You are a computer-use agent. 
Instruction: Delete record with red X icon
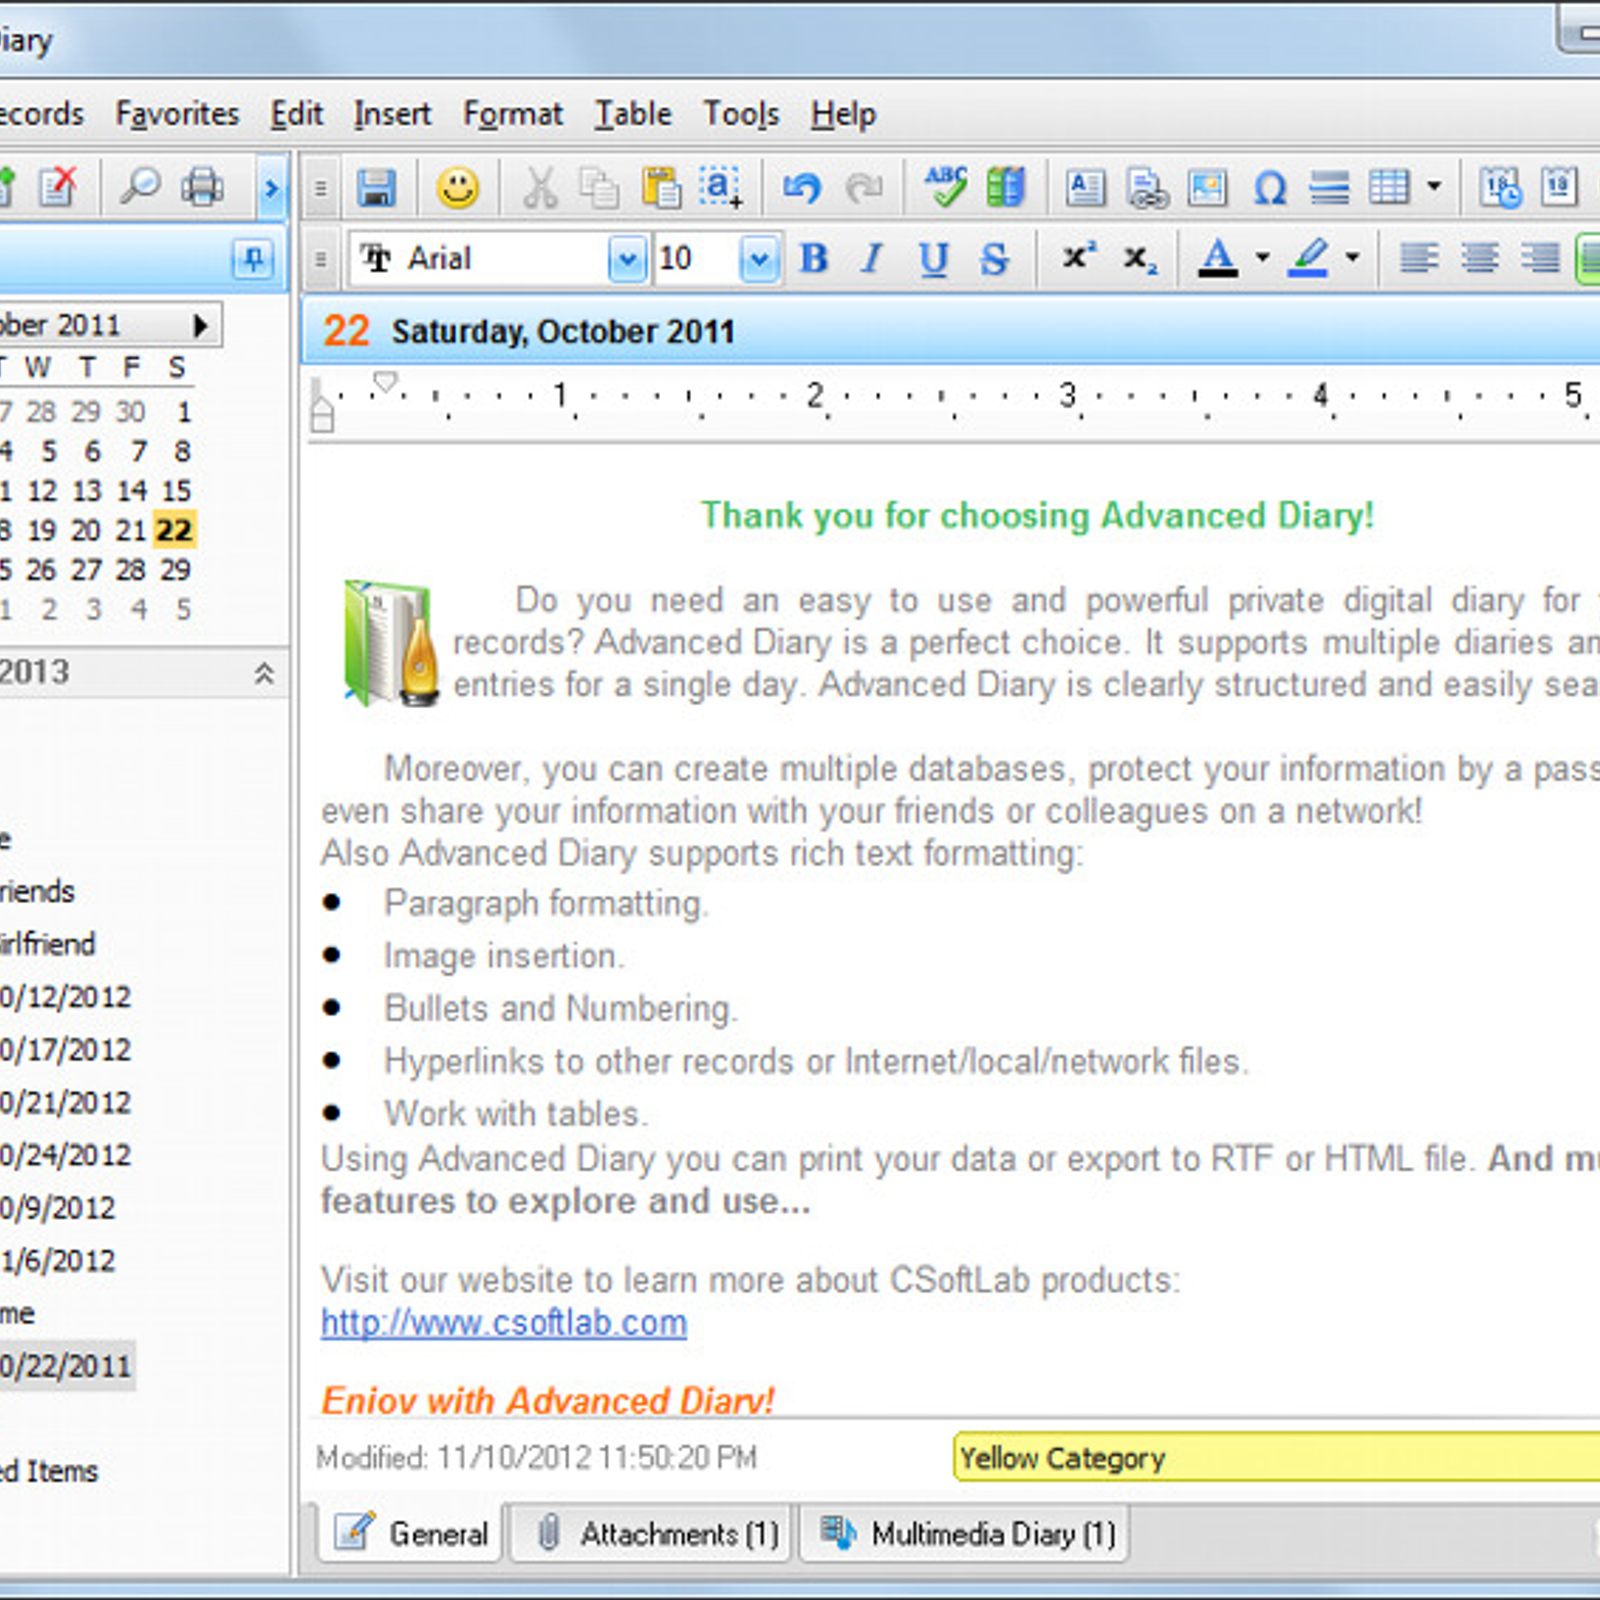(x=58, y=187)
